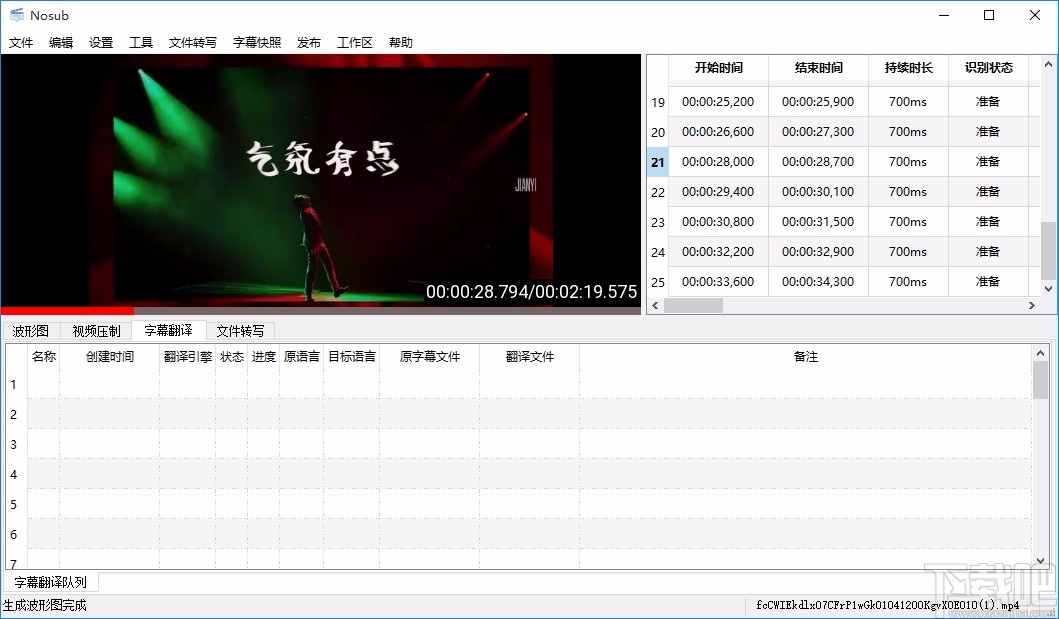Screen dimensions: 1059x619
Task: Open the 工具 menu
Action: point(140,43)
